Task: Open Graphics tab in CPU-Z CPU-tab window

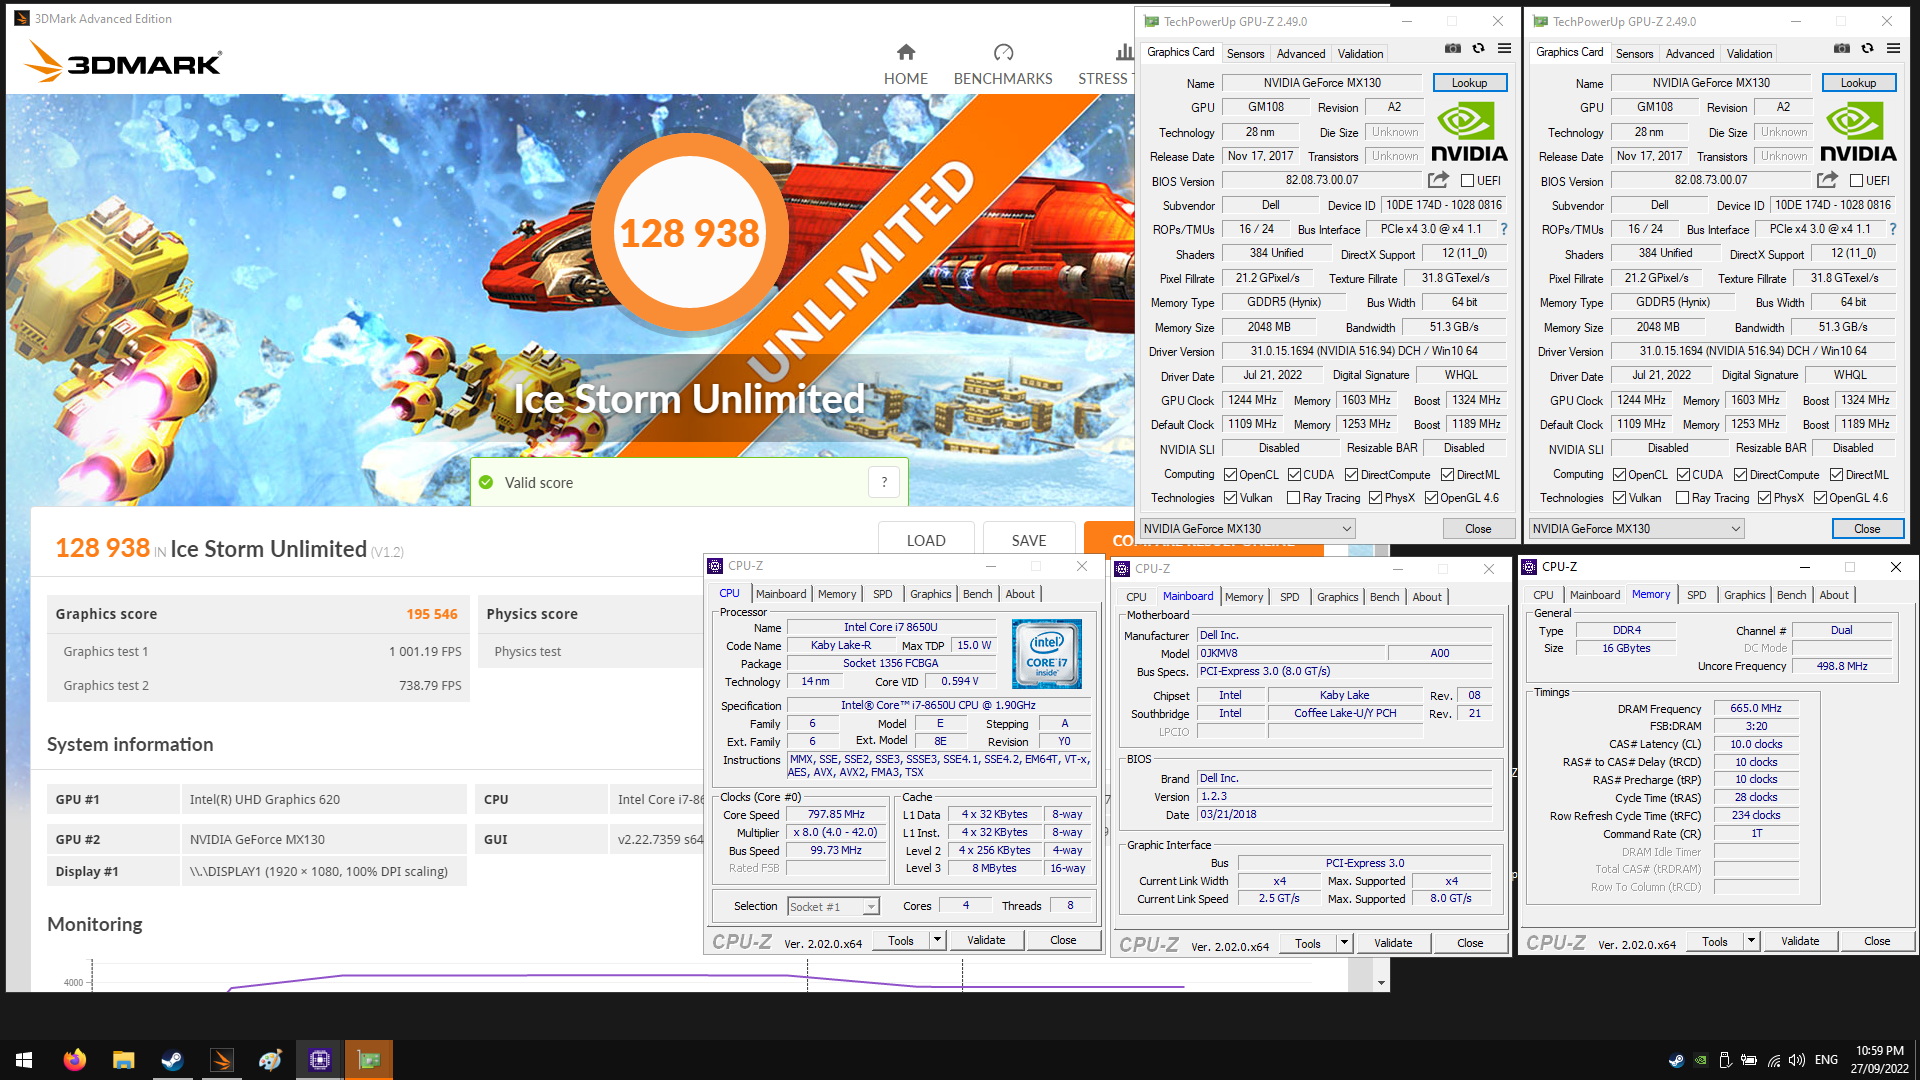Action: click(x=930, y=594)
